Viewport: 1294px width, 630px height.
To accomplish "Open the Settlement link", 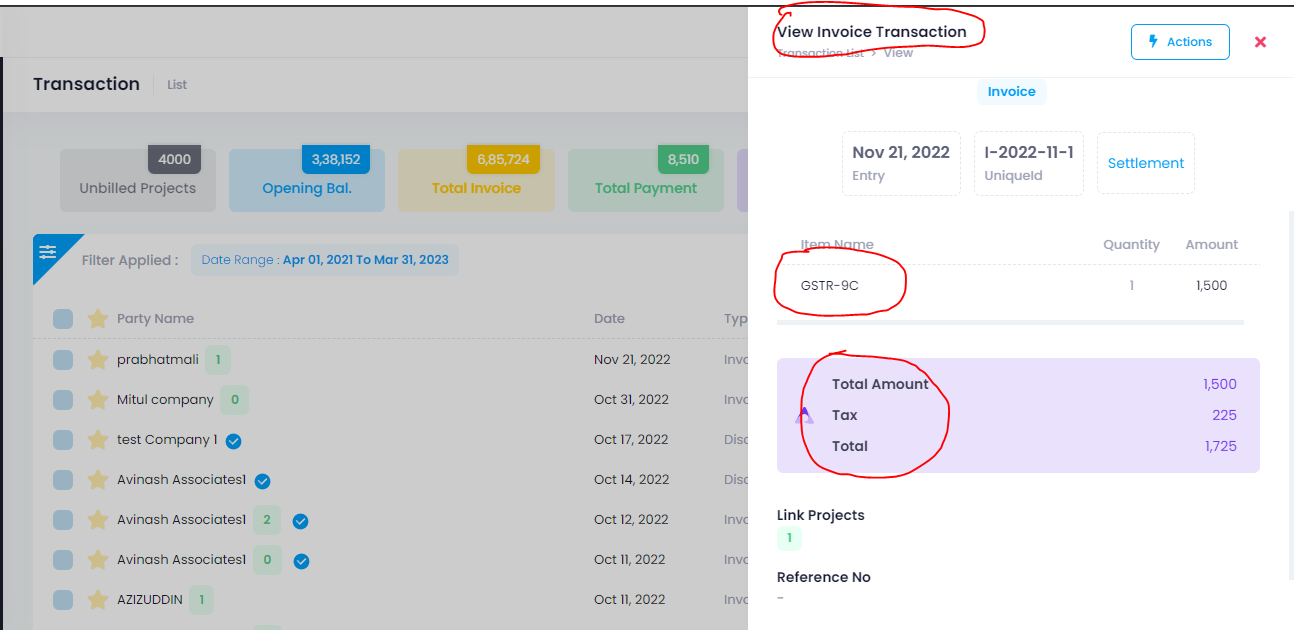I will click(x=1146, y=163).
